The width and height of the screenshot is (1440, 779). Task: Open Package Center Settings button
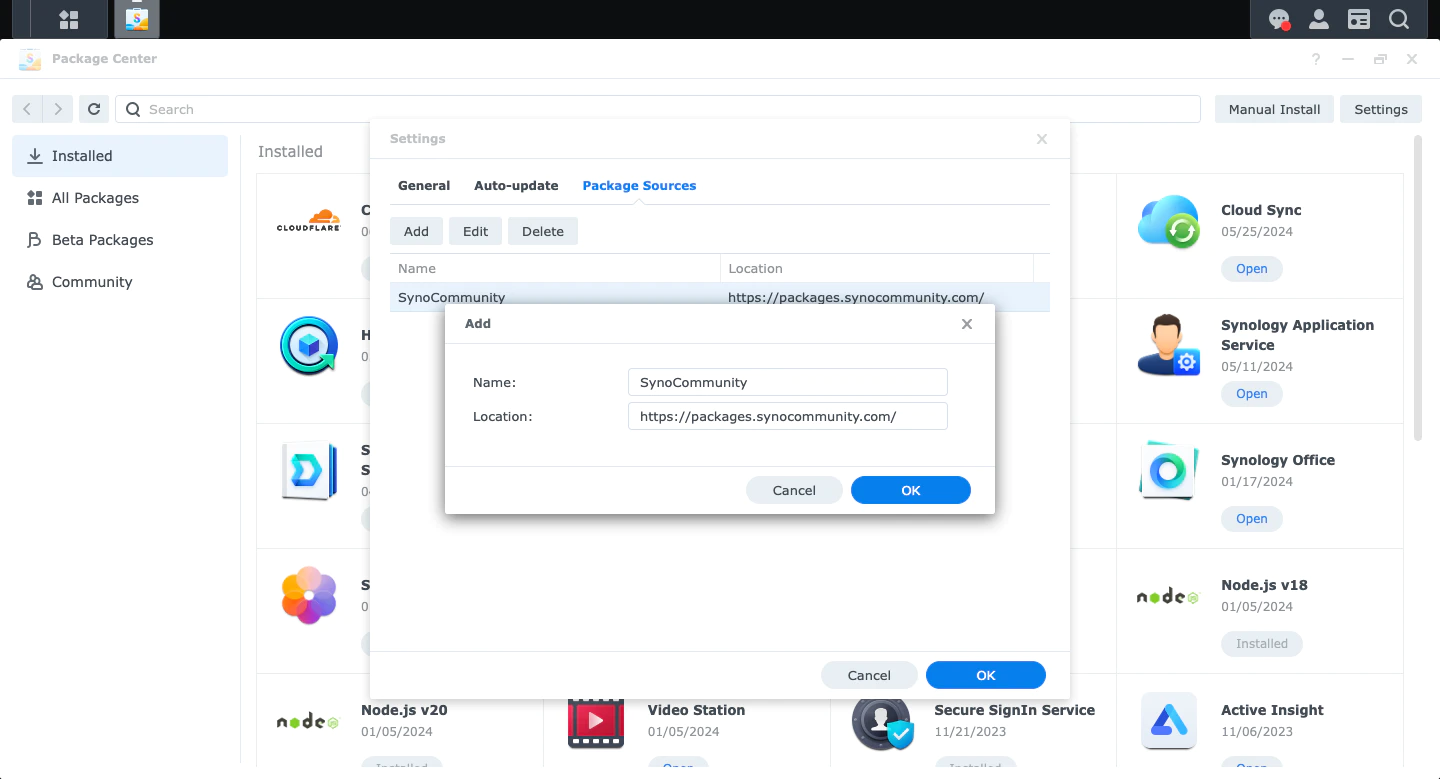click(x=1381, y=109)
